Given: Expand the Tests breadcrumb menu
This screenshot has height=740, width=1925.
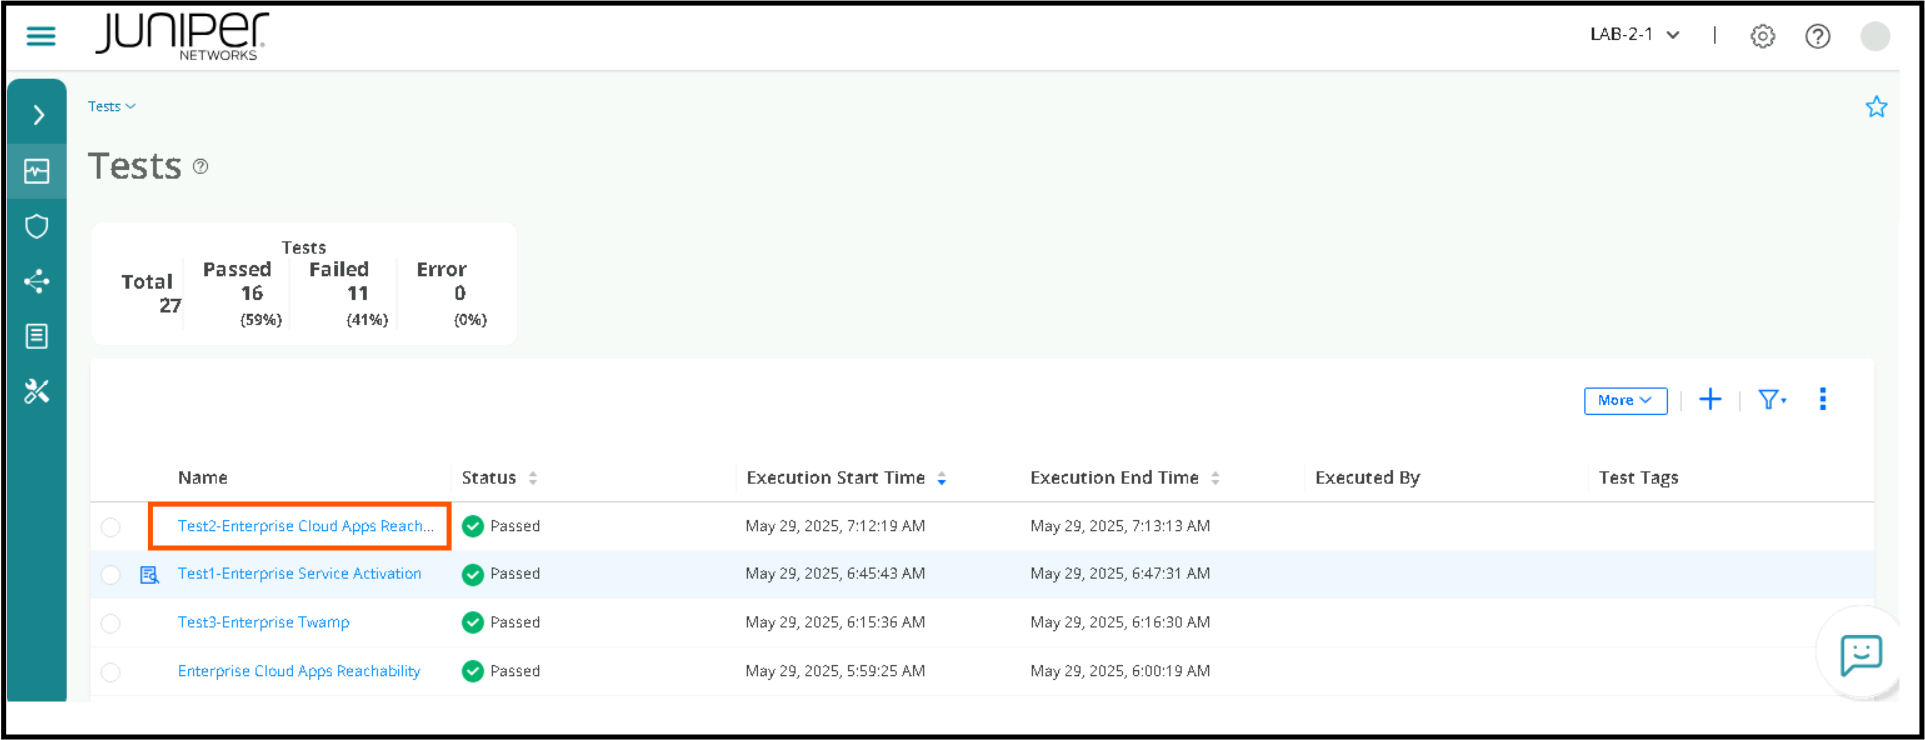Looking at the screenshot, I should [x=111, y=106].
